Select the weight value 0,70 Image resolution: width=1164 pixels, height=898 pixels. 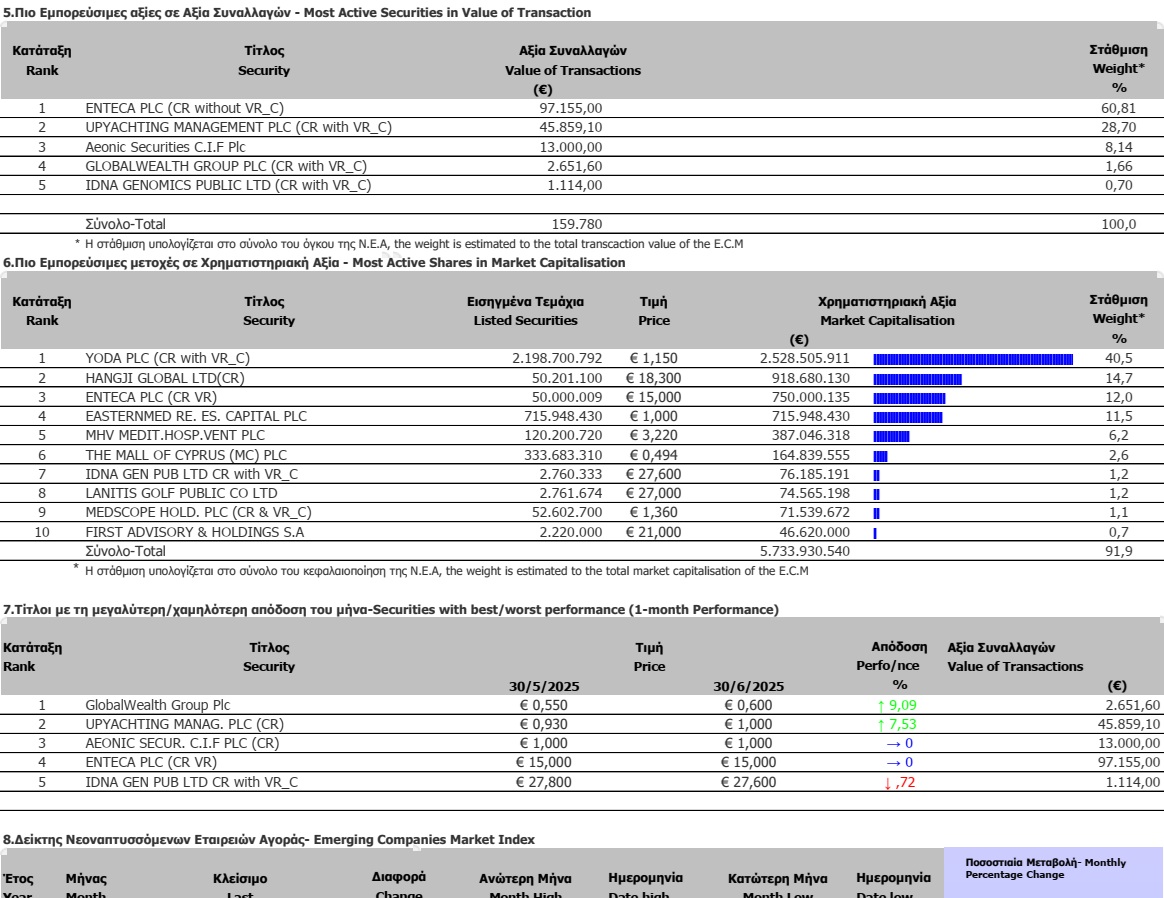click(1119, 186)
